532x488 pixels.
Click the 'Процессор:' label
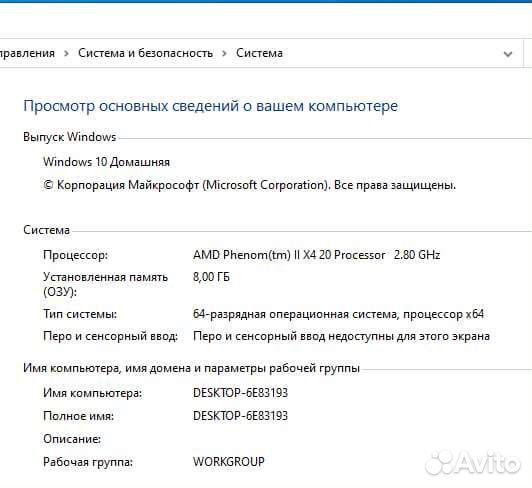(x=75, y=255)
